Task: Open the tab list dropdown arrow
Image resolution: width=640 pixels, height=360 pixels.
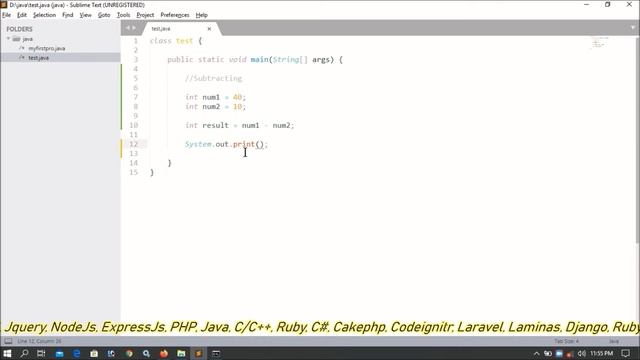Action: coord(633,28)
